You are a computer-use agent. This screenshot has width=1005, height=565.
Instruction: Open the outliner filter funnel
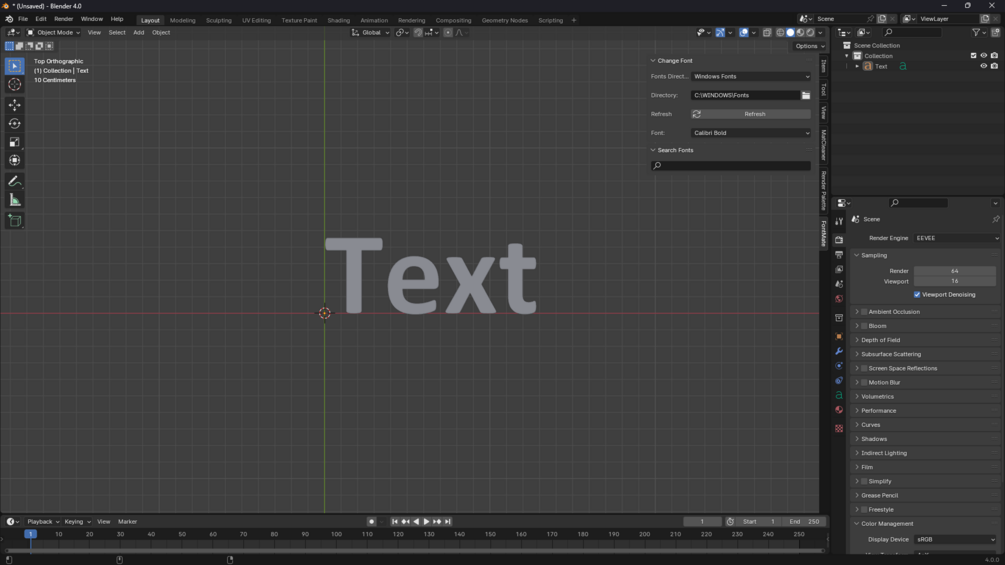click(976, 33)
